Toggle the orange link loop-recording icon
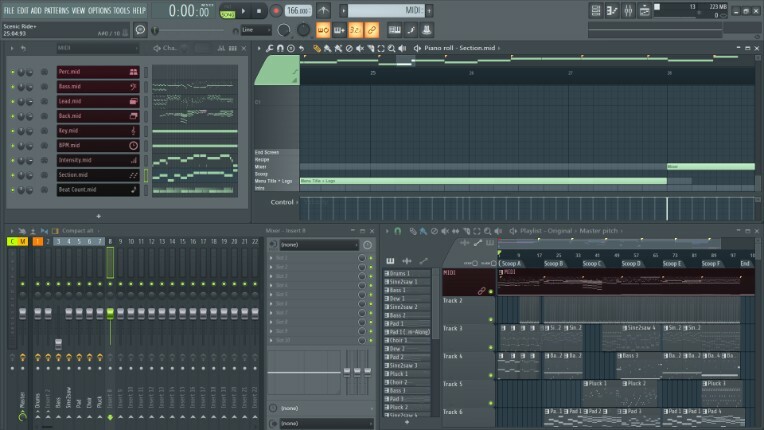Image resolution: width=764 pixels, height=430 pixels. pyautogui.click(x=371, y=30)
